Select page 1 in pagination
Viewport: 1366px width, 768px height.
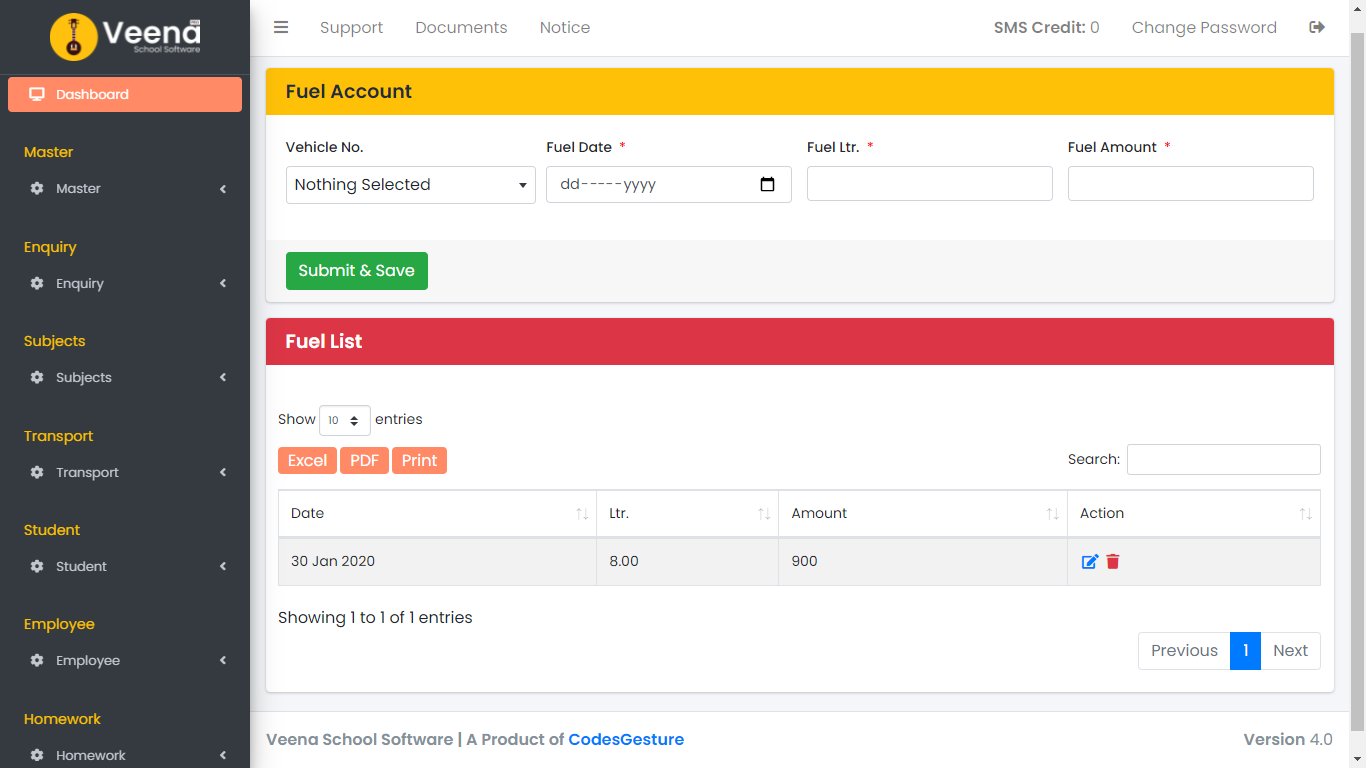pyautogui.click(x=1245, y=651)
